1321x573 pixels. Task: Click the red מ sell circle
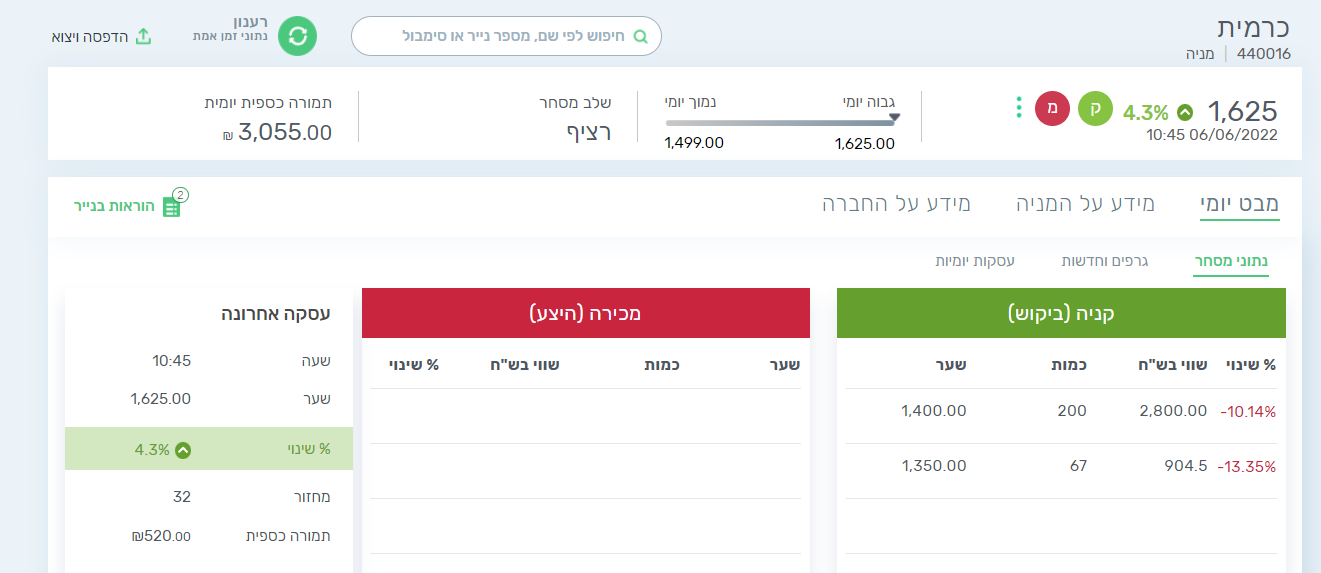pos(1052,108)
